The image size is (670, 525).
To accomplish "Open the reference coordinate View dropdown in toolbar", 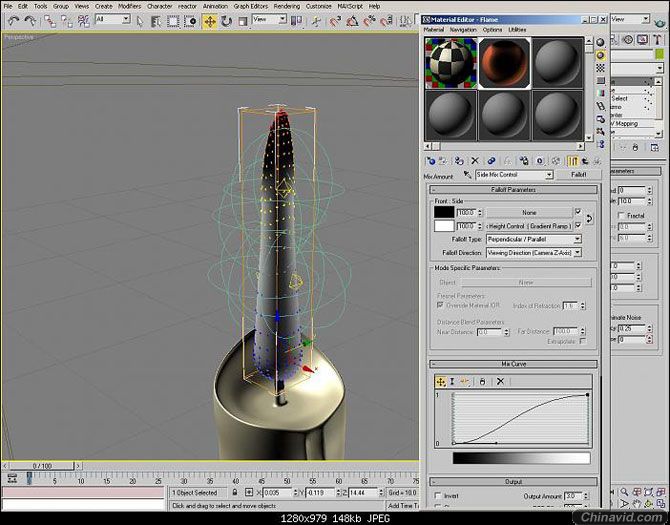I will pos(269,20).
